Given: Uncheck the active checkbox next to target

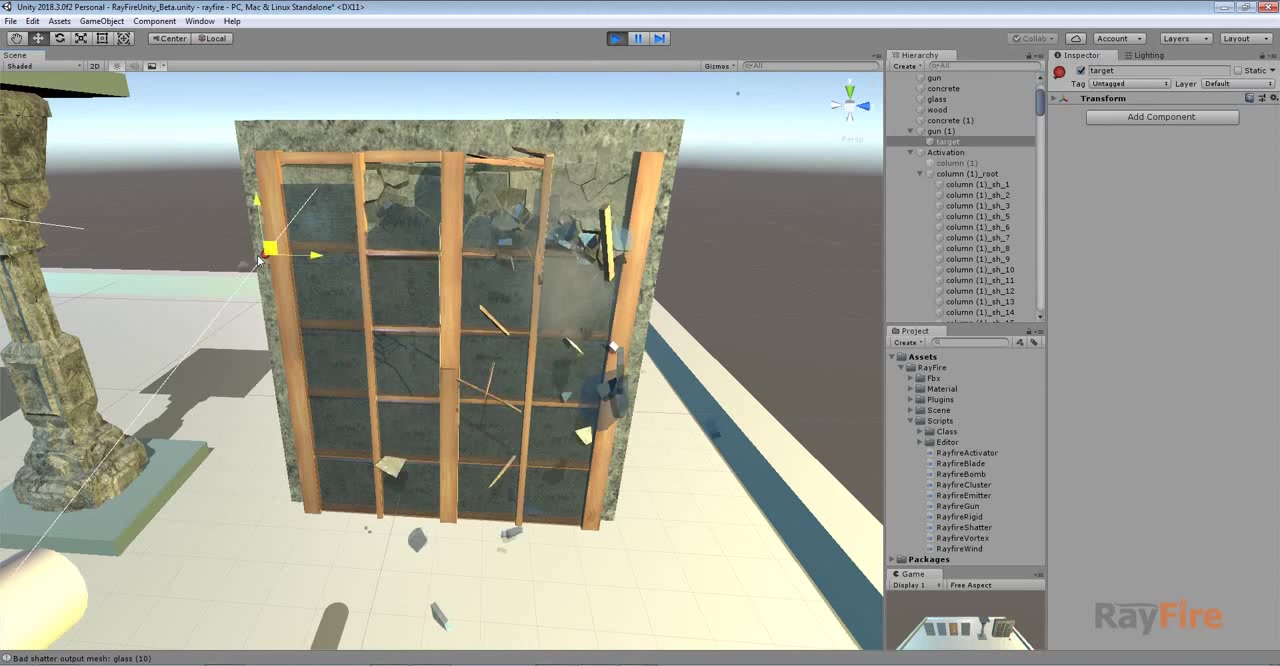Looking at the screenshot, I should pyautogui.click(x=1081, y=70).
